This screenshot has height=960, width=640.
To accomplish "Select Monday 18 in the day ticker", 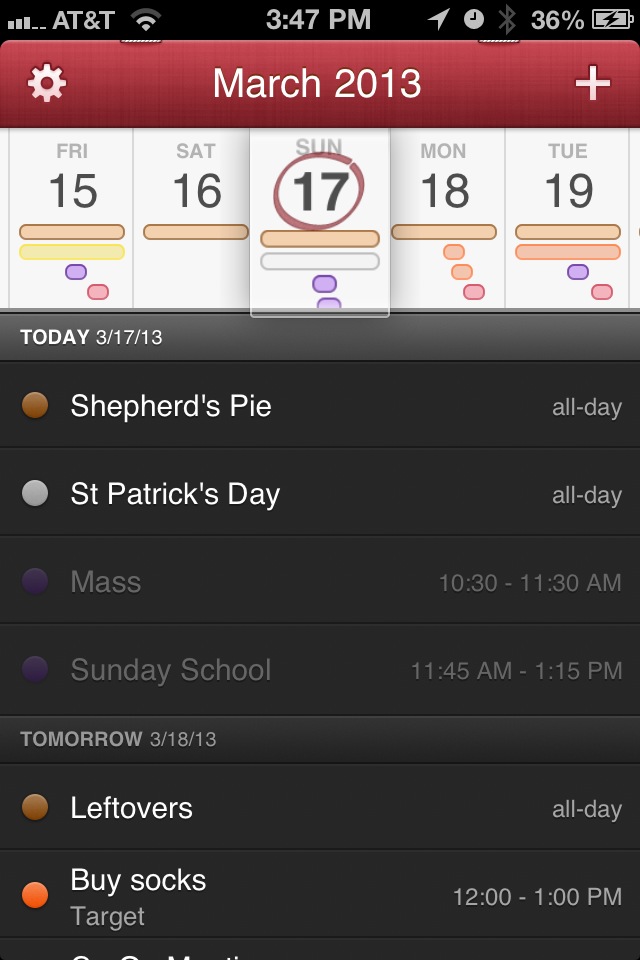I will 444,190.
